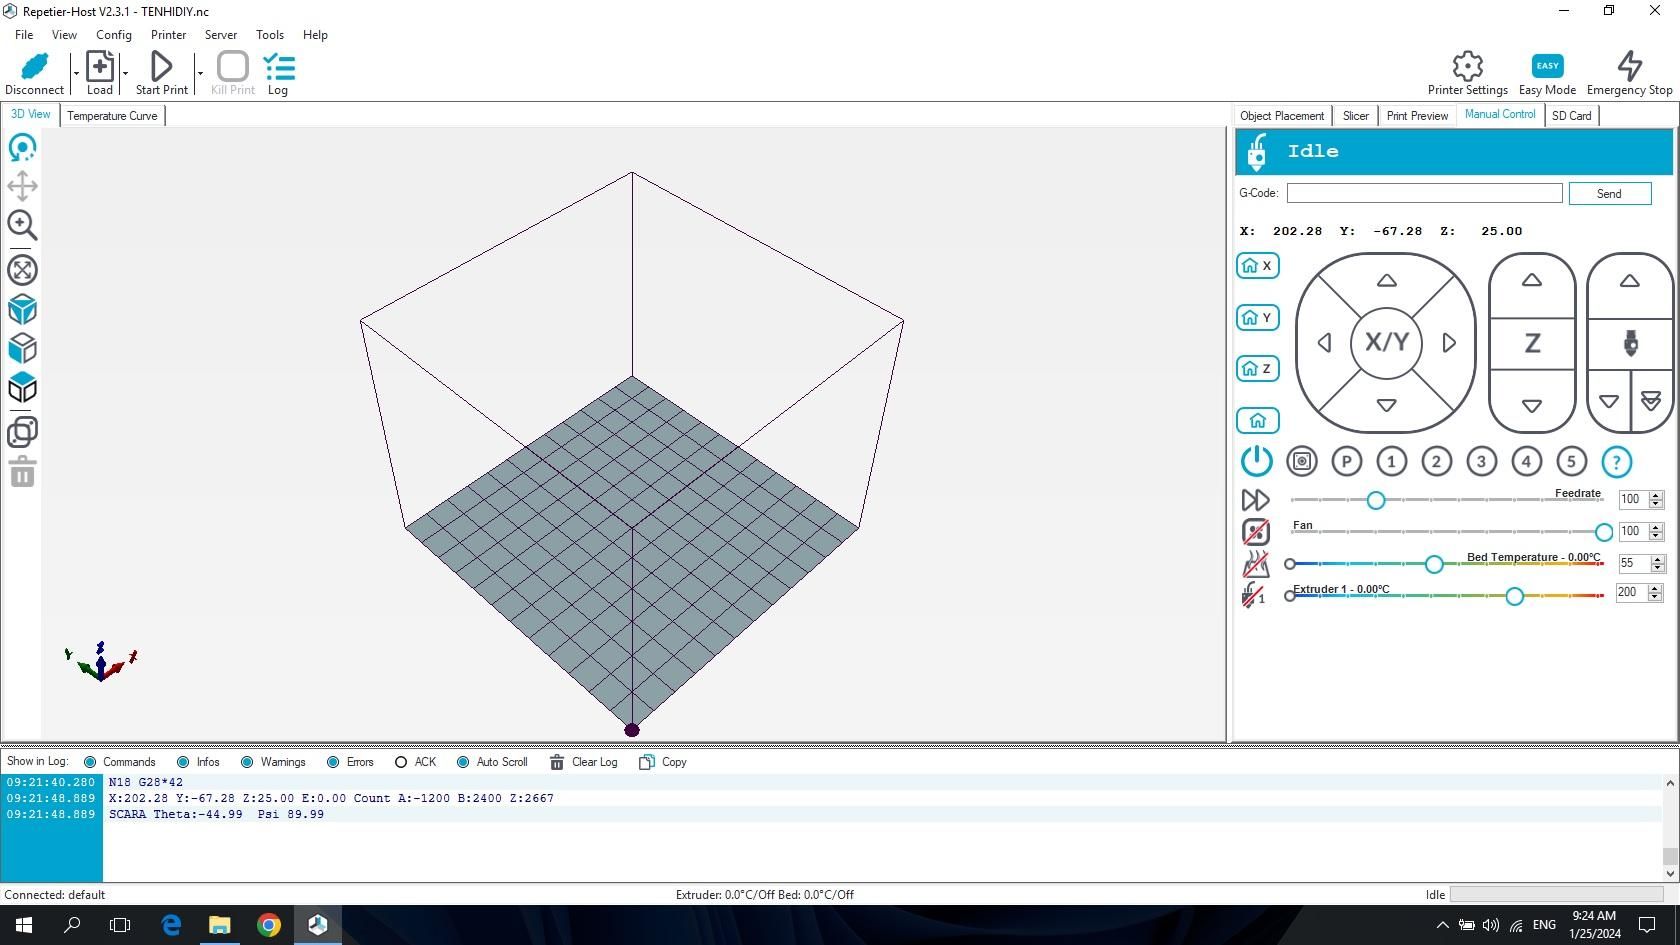Copy the log contents
1680x945 pixels.
663,762
